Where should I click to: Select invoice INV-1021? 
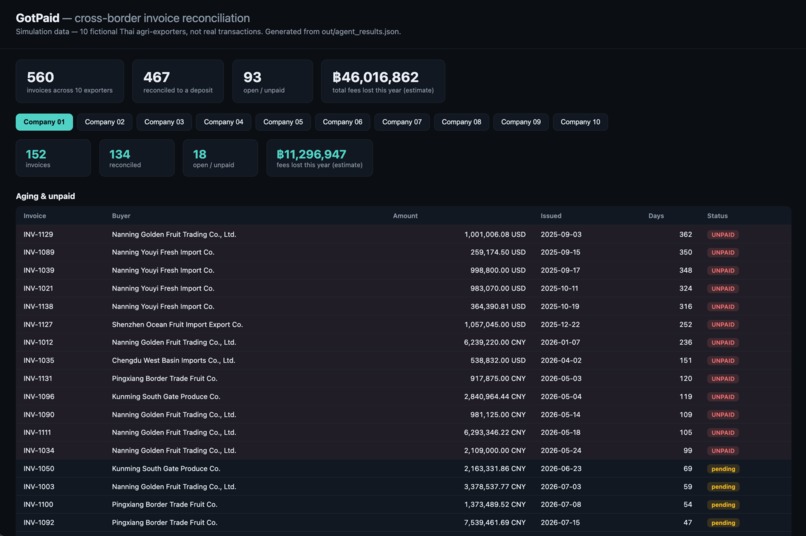403,288
